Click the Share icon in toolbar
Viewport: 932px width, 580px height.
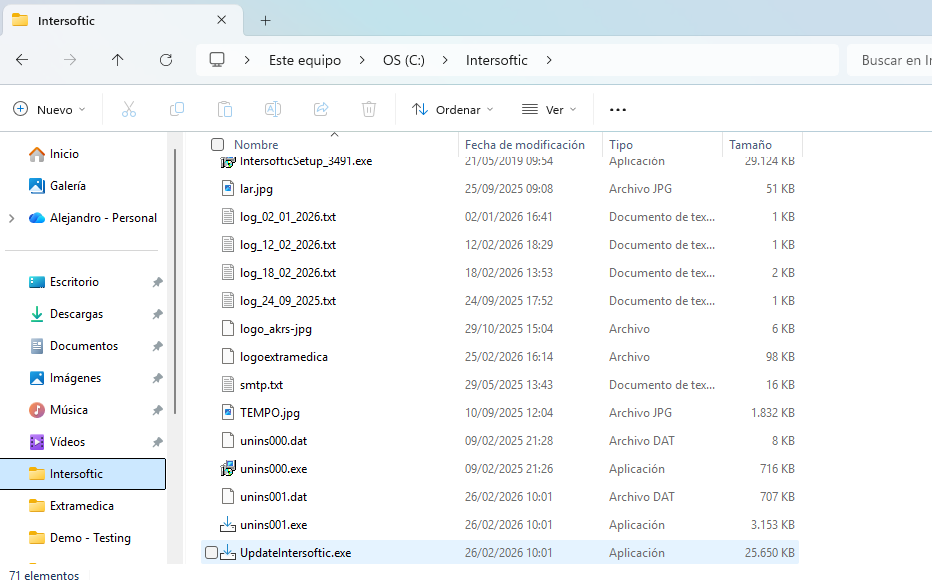(x=321, y=109)
